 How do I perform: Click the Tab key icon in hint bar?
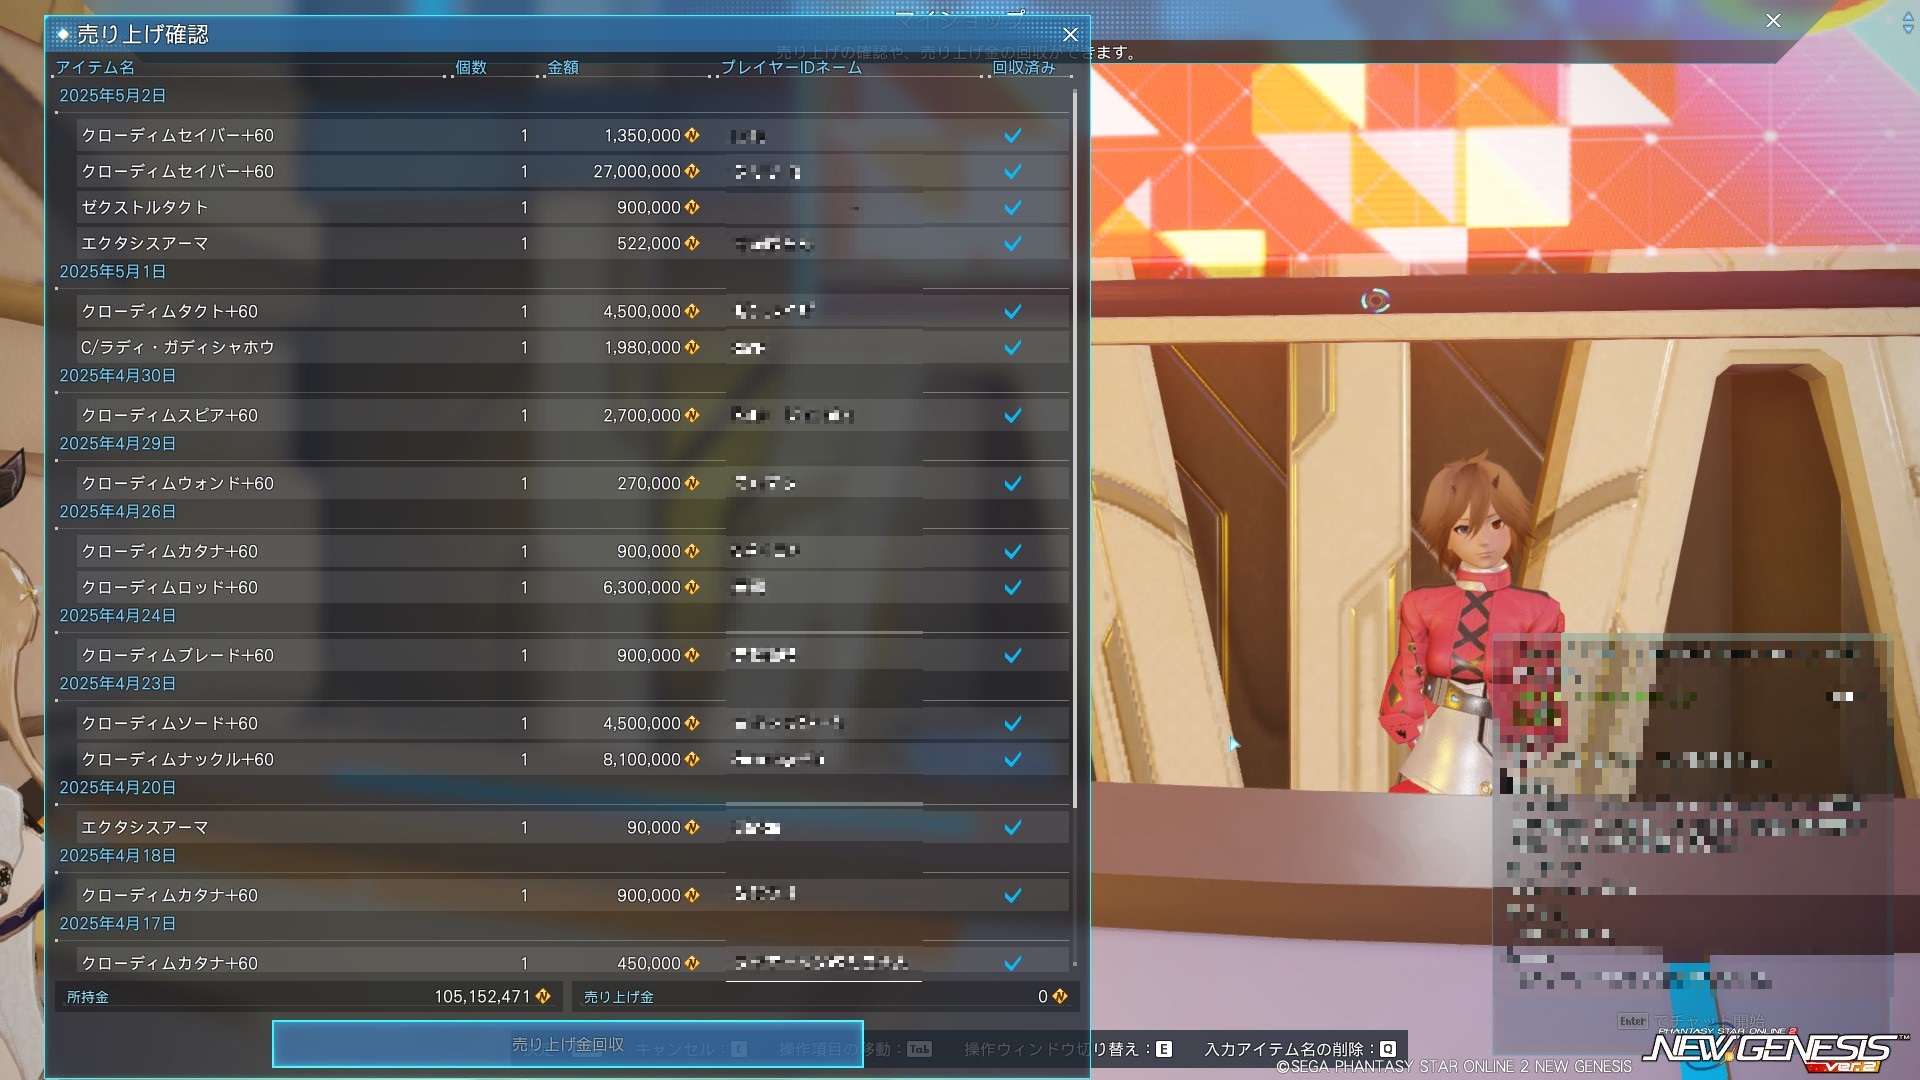pyautogui.click(x=919, y=1049)
